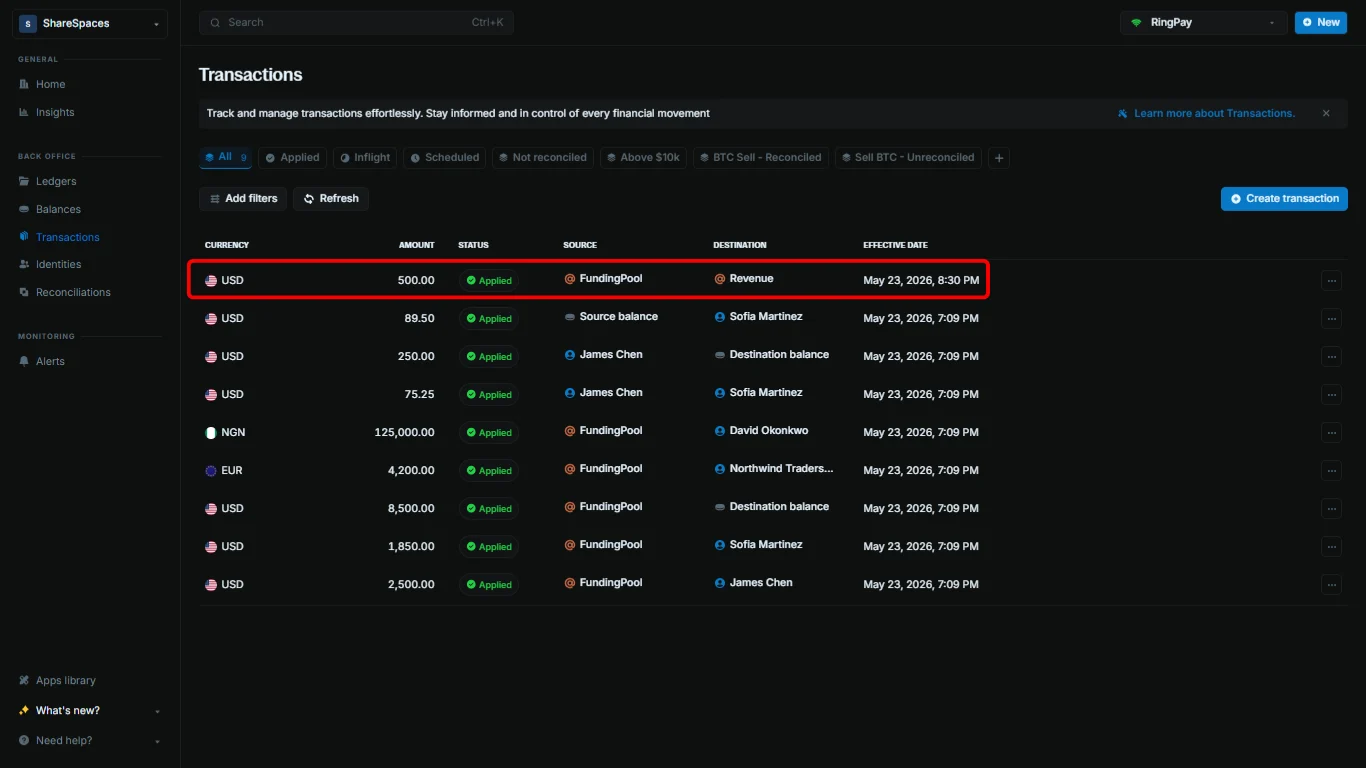Open the Above $10k view
Image resolution: width=1366 pixels, height=768 pixels.
(x=643, y=157)
